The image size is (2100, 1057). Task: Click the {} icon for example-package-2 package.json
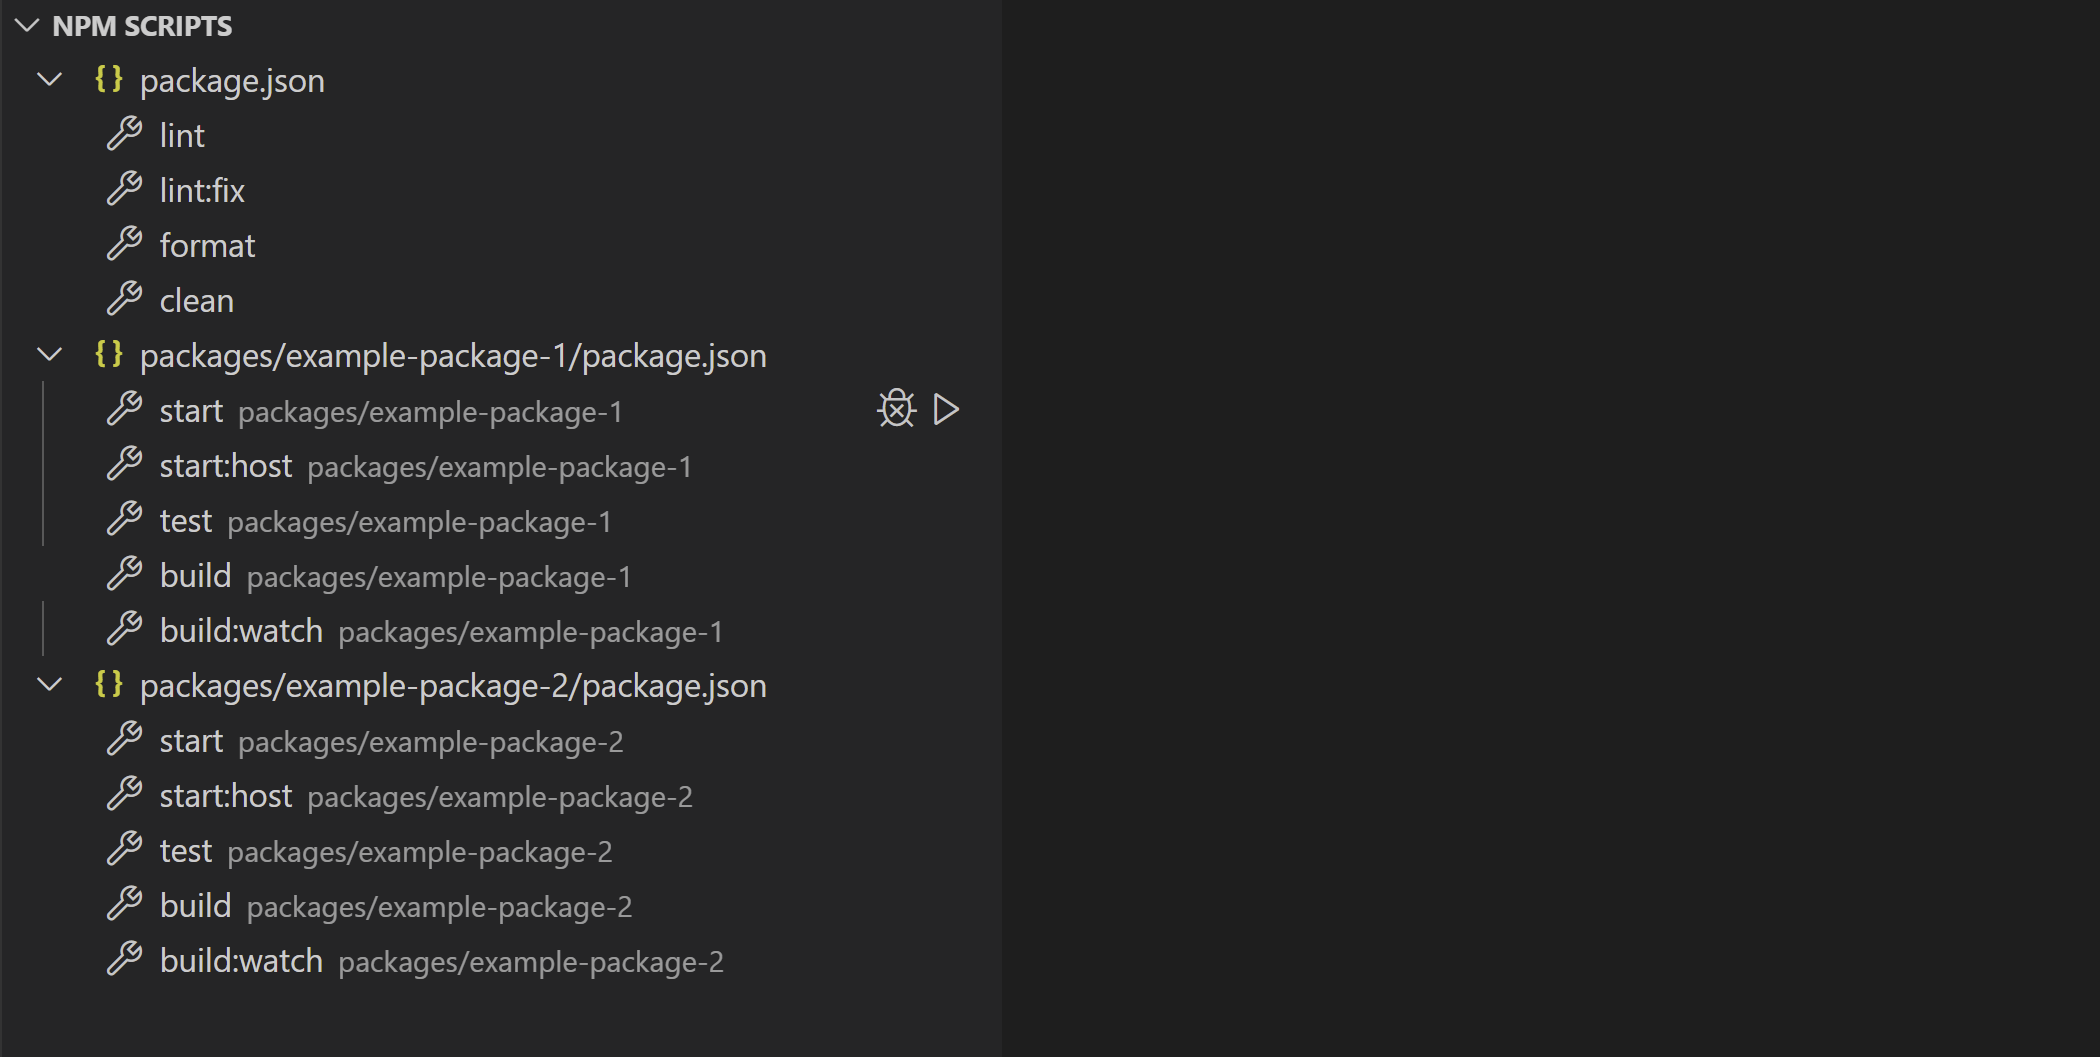(109, 685)
